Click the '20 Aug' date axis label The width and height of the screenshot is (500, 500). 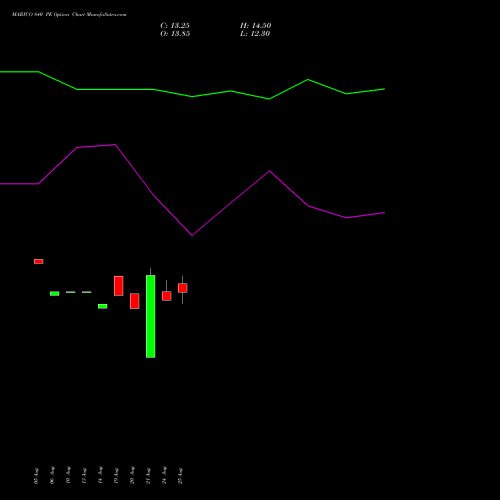pos(132,476)
